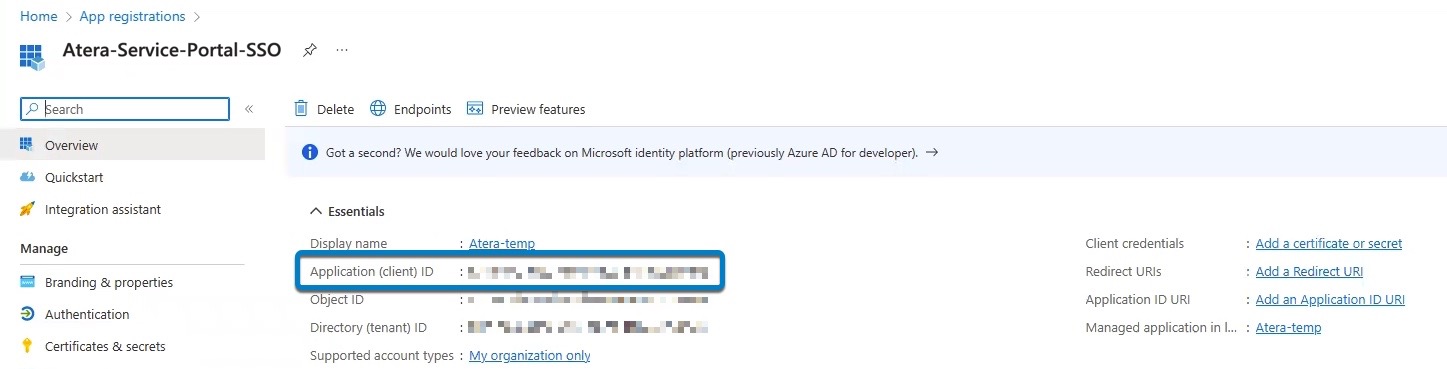The image size is (1447, 369).
Task: Click the Delete trash icon
Action: 300,109
